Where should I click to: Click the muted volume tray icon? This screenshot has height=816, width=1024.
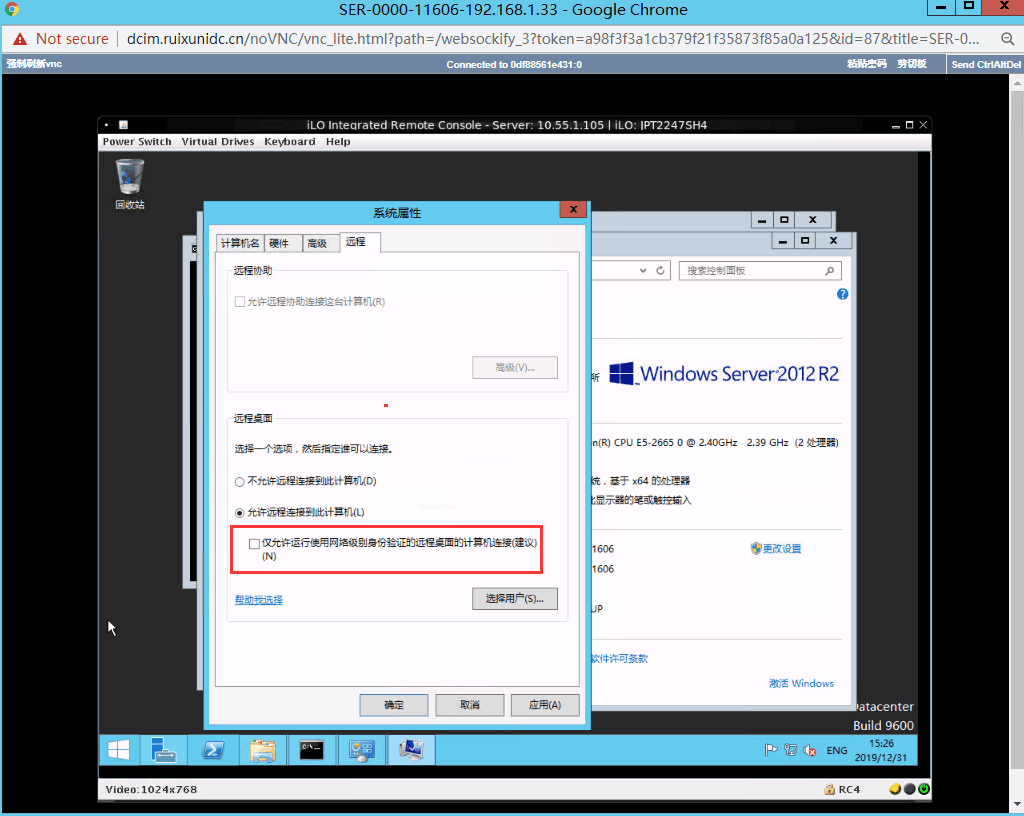pos(810,751)
